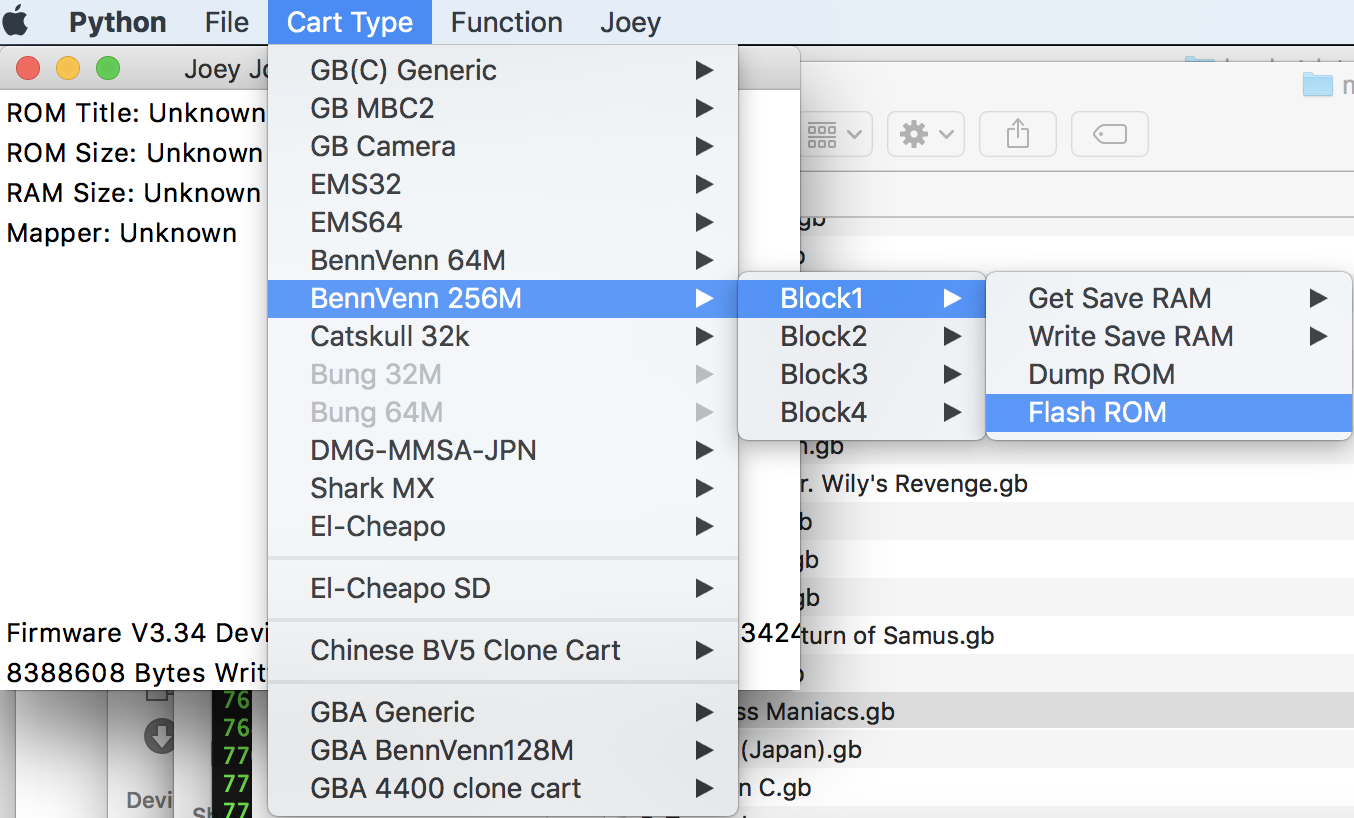Open the Finder gear action dropdown
The image size is (1354, 818).
pyautogui.click(x=925, y=134)
